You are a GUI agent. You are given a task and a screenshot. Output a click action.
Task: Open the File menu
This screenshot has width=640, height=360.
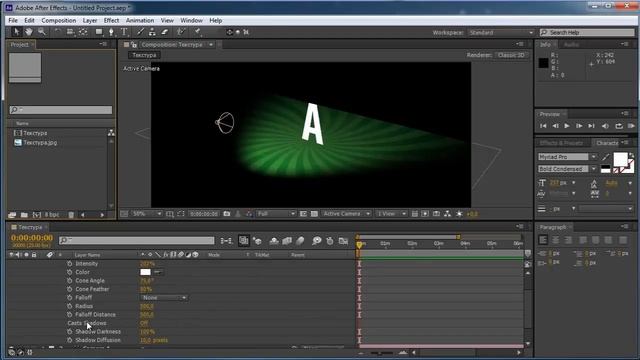(13, 20)
